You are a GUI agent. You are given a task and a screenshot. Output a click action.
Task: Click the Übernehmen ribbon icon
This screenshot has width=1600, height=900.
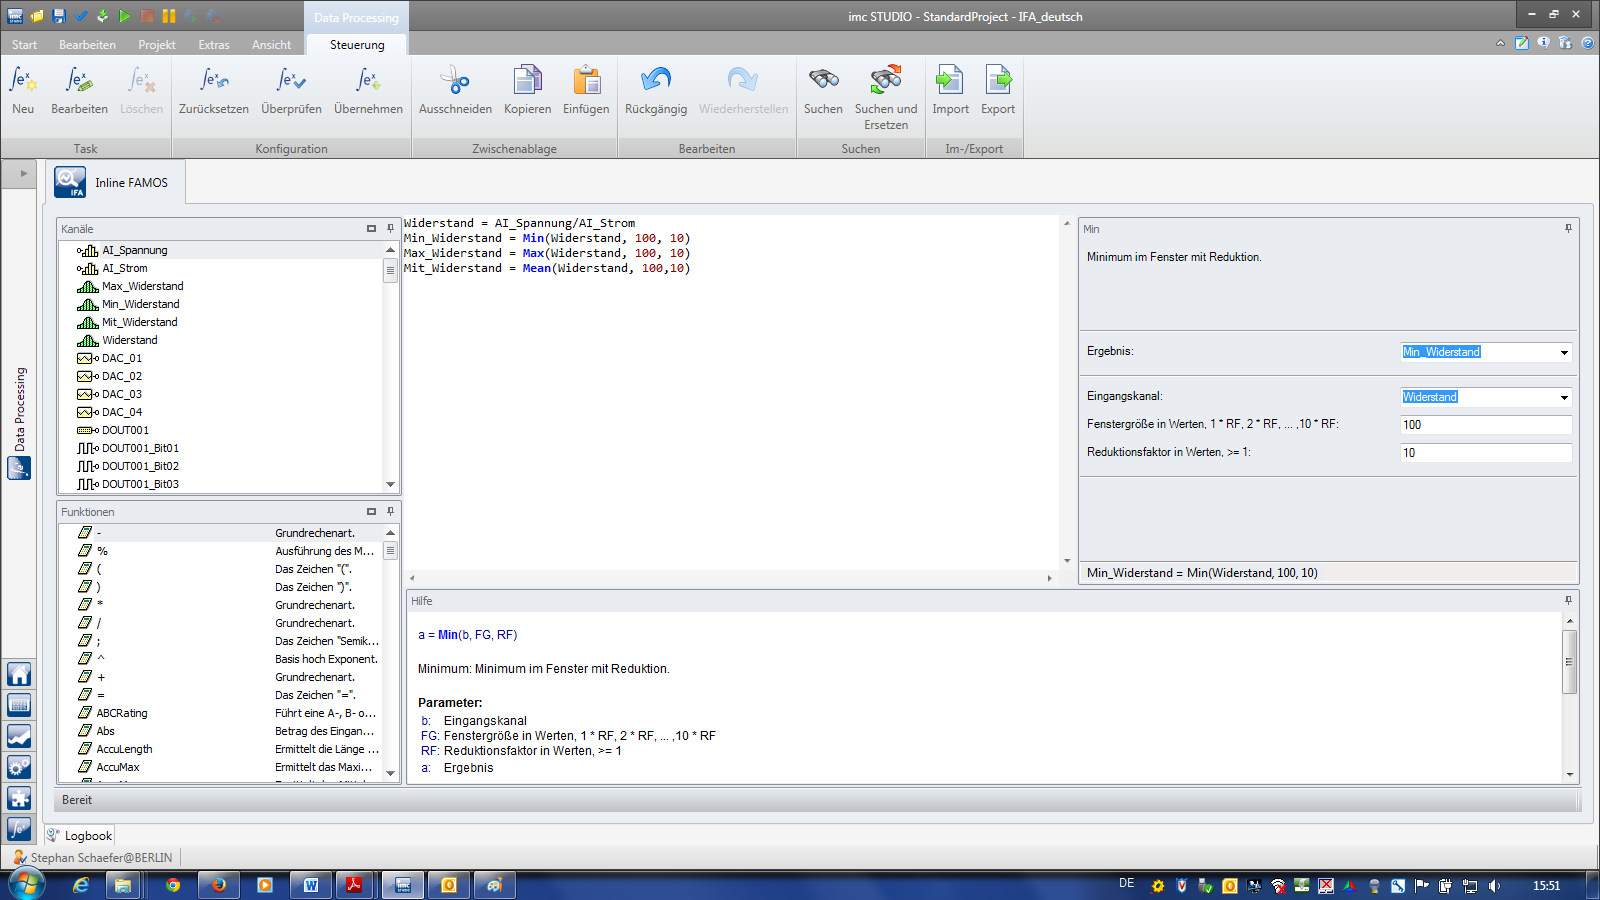(368, 81)
